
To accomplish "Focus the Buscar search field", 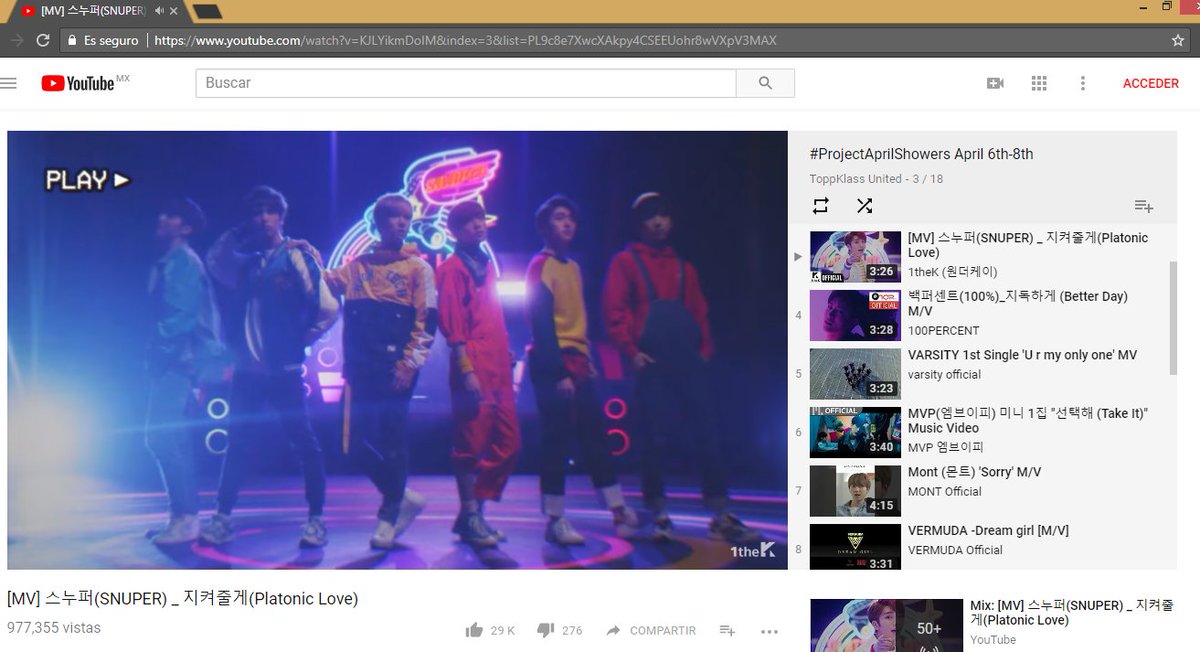I will [466, 83].
